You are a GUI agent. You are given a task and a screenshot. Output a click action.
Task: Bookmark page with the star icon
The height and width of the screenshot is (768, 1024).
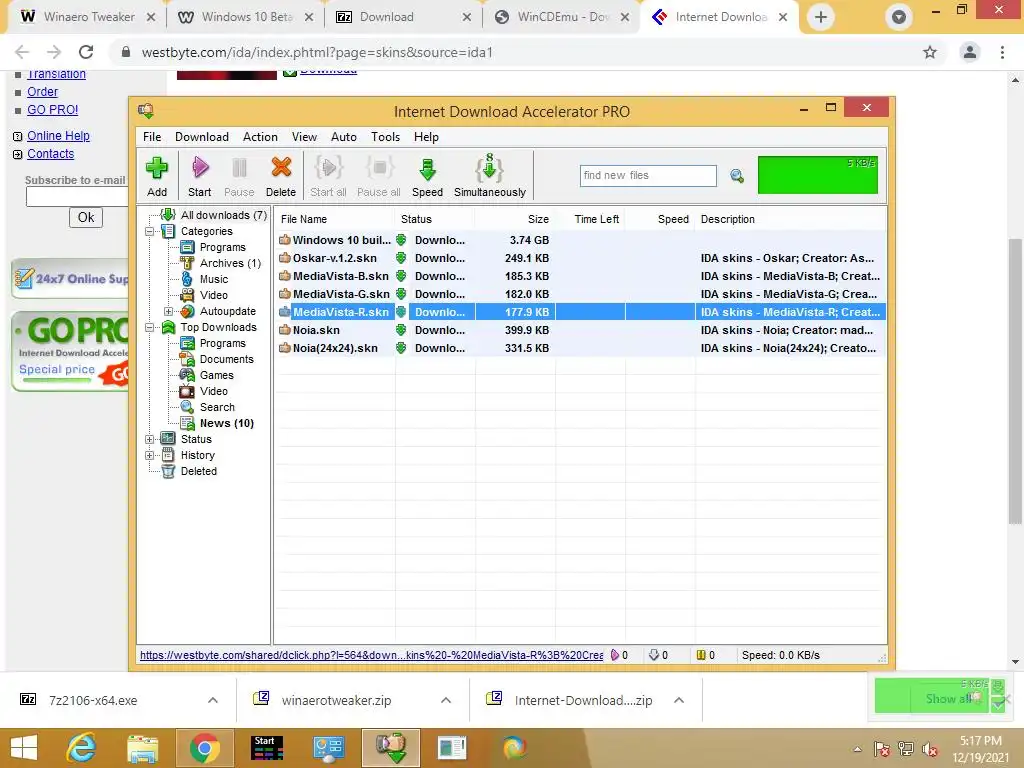click(x=930, y=52)
